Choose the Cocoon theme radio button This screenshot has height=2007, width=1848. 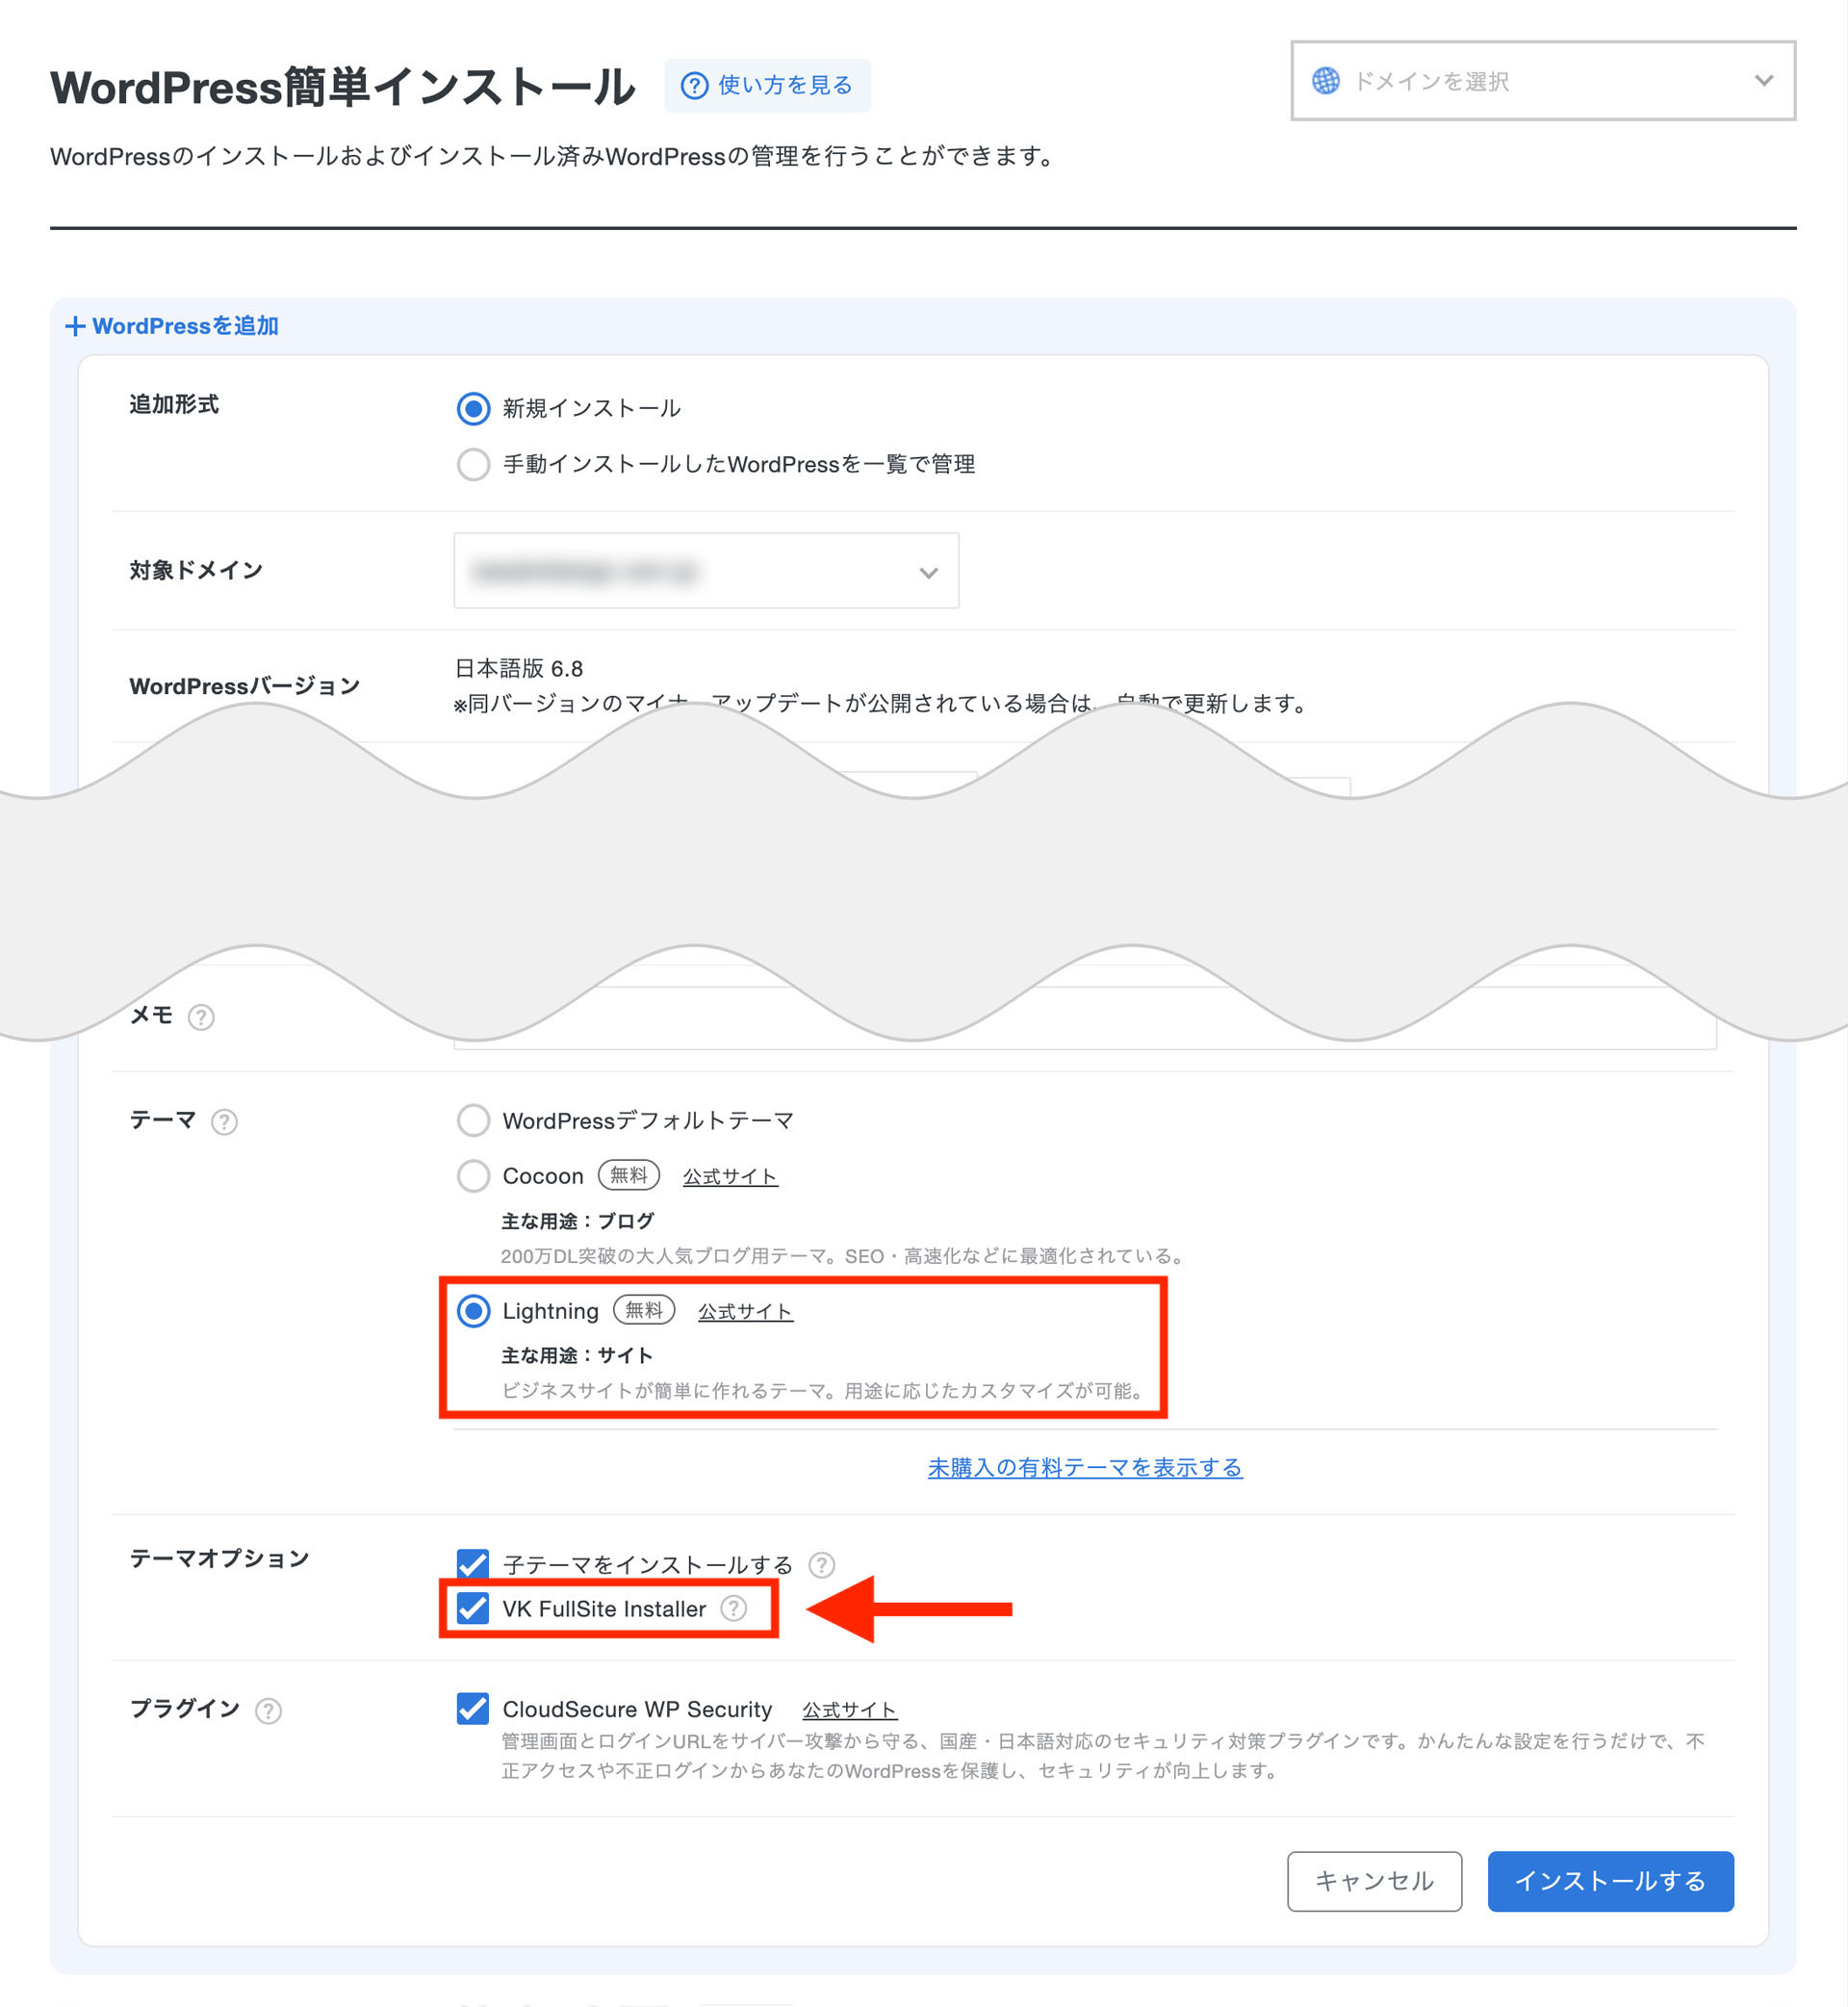(473, 1176)
